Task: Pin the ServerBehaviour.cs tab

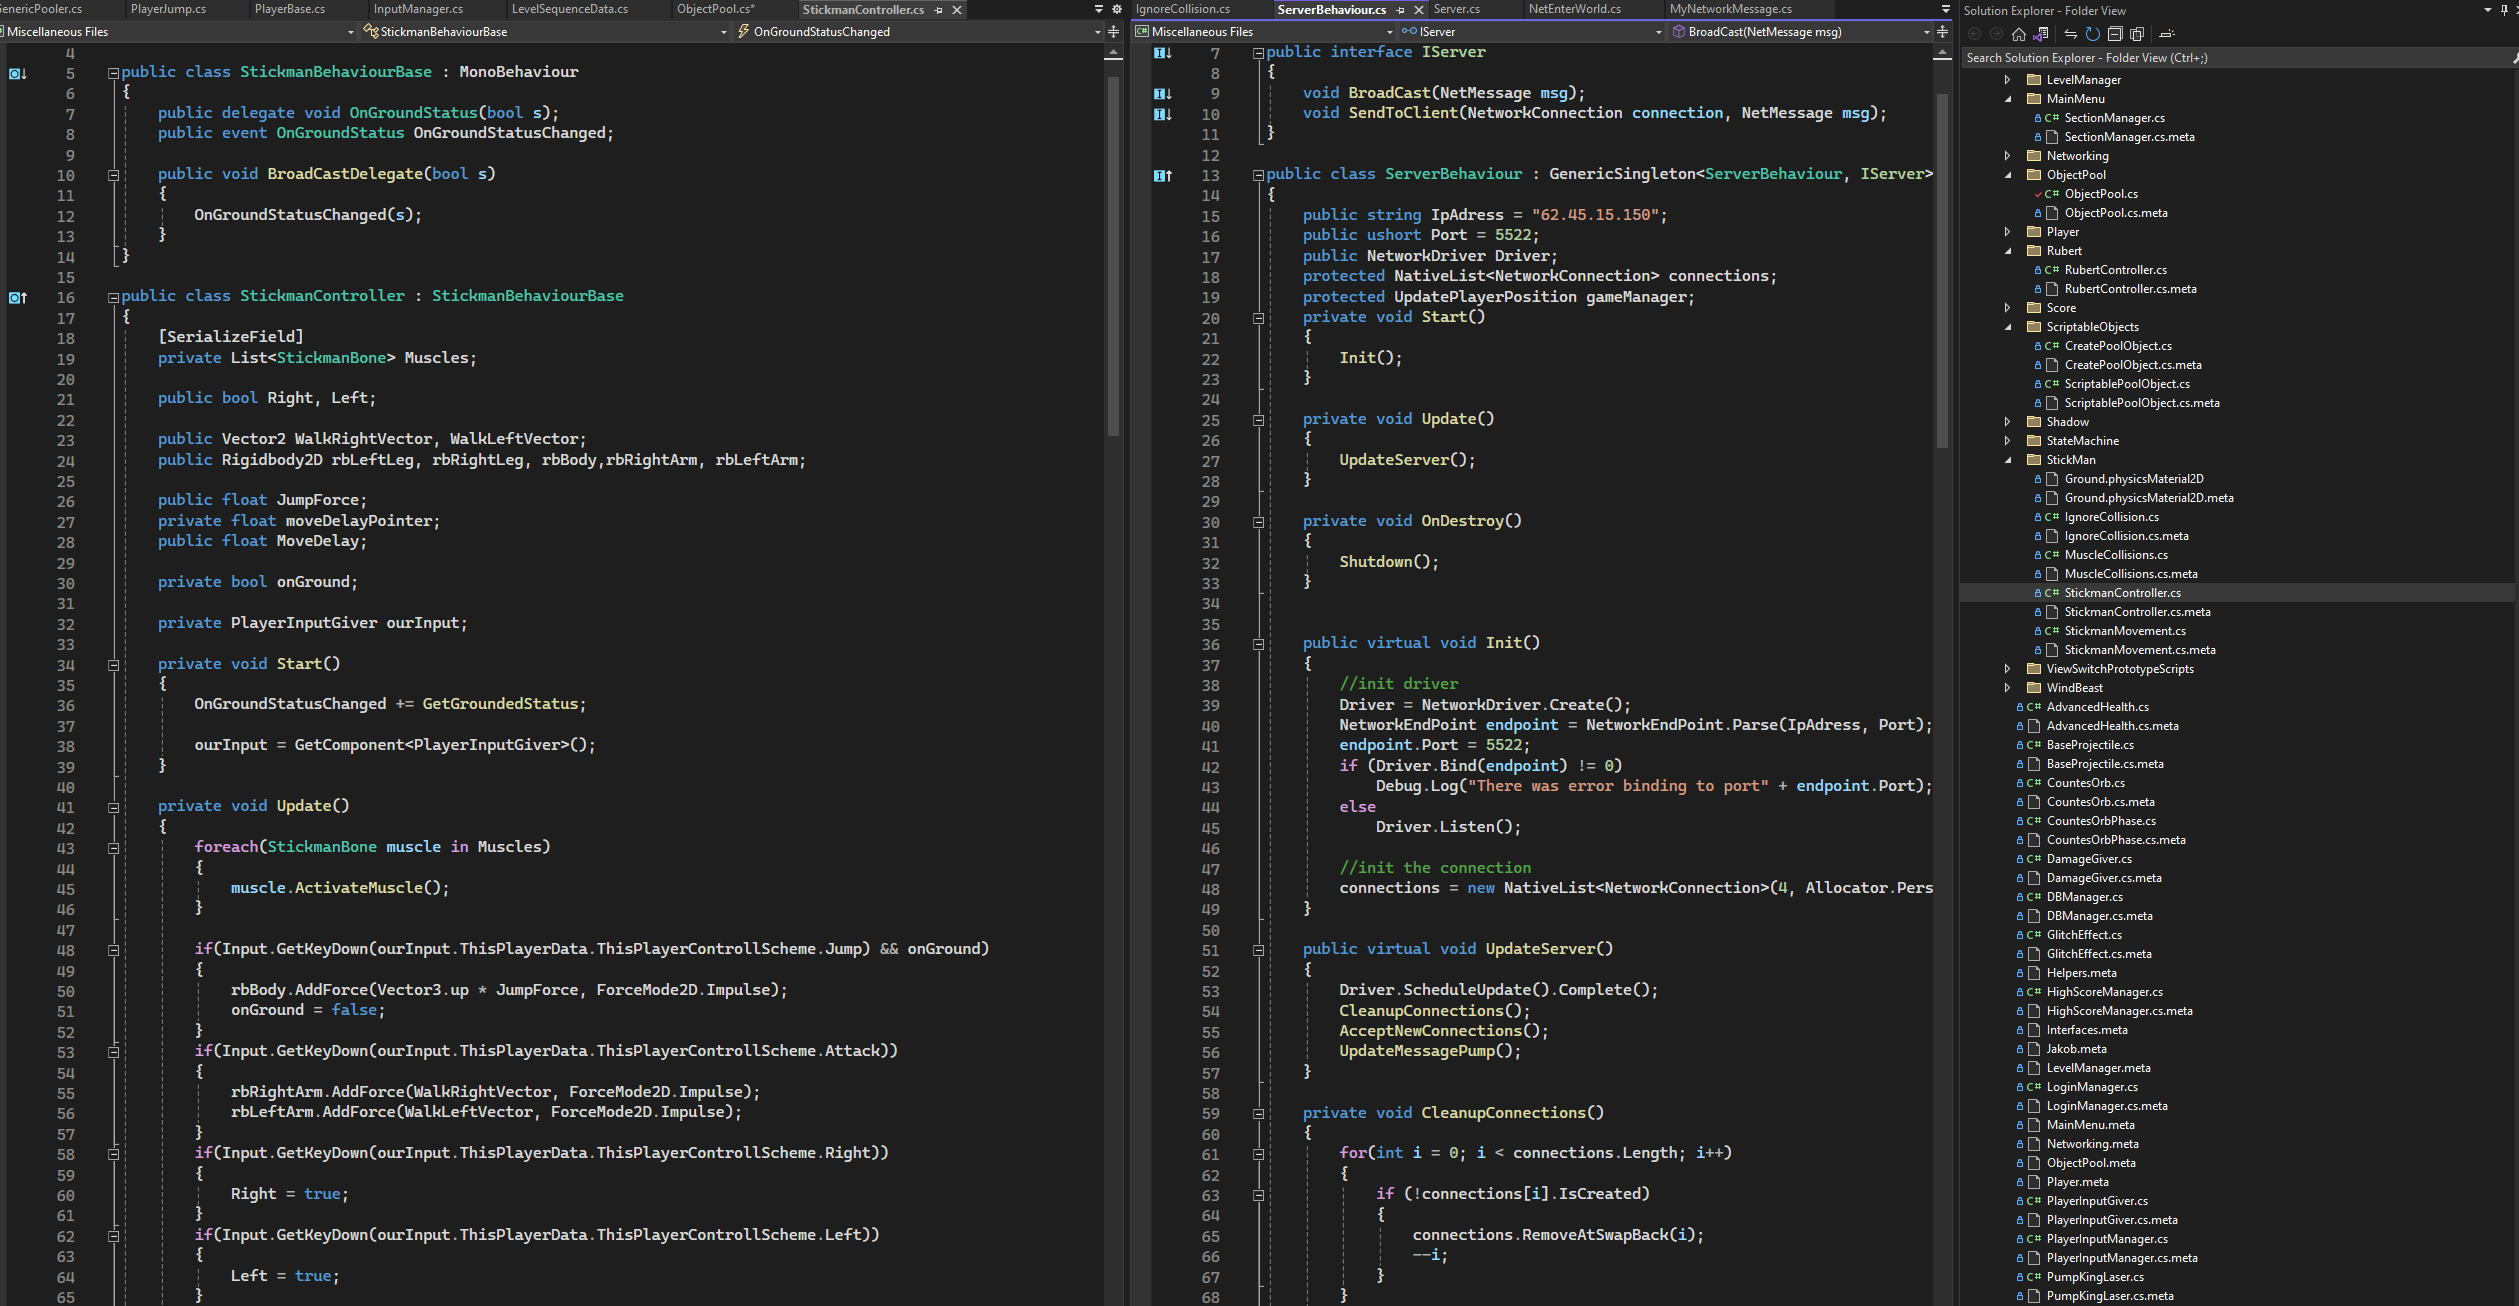Action: 1400,10
